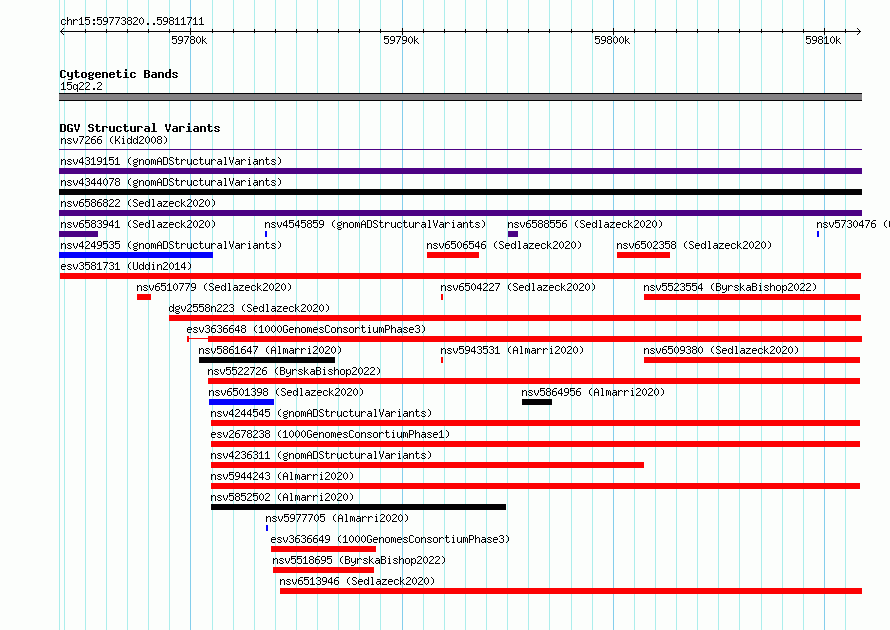890x630 pixels.
Task: Click the 59790k ruler position
Action: (401, 40)
